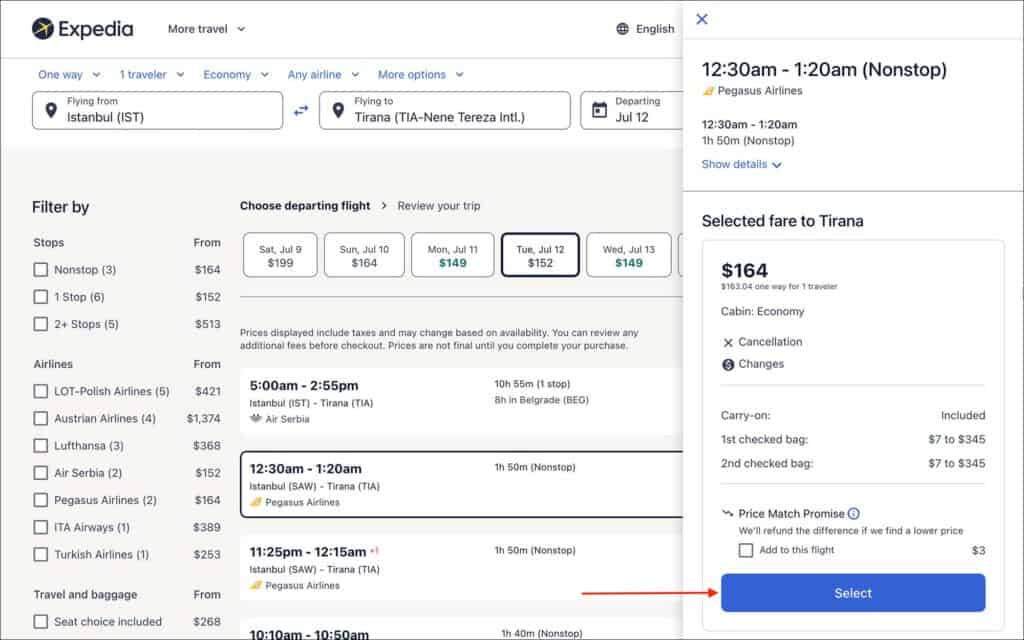This screenshot has width=1024, height=640.
Task: Open the Any airline dropdown
Action: pyautogui.click(x=323, y=74)
